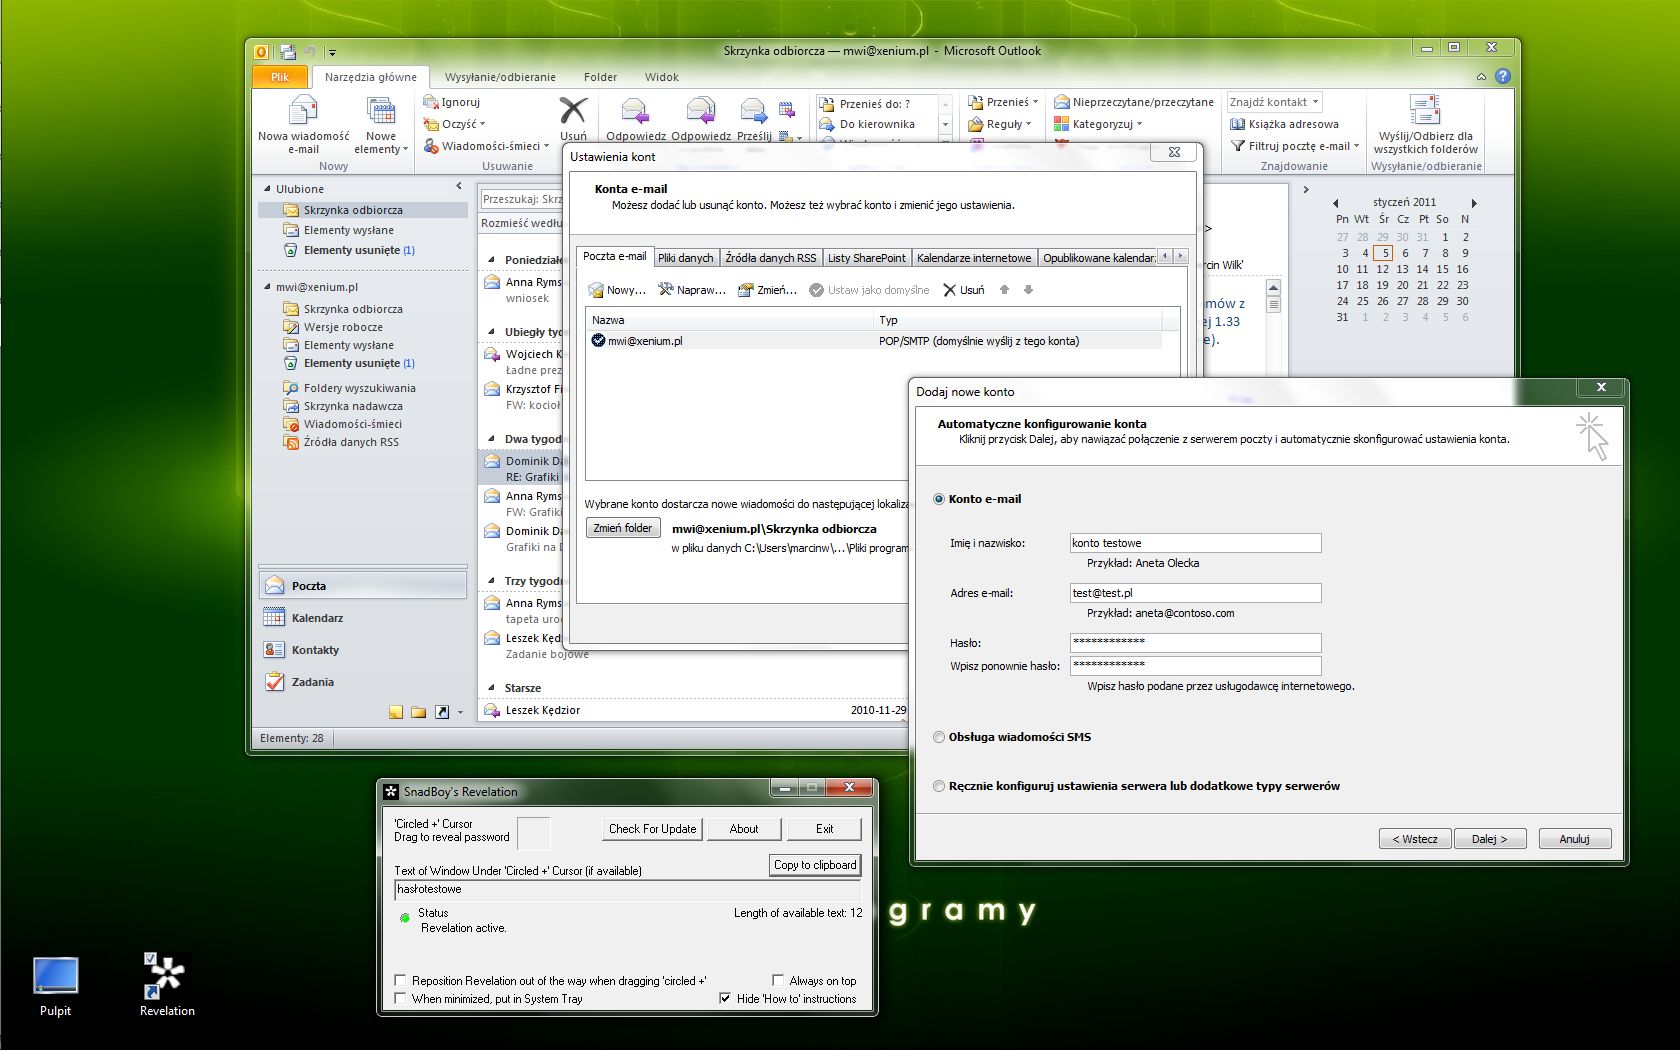Open the Reguły dropdown menu
This screenshot has width=1680, height=1050.
pyautogui.click(x=1000, y=124)
